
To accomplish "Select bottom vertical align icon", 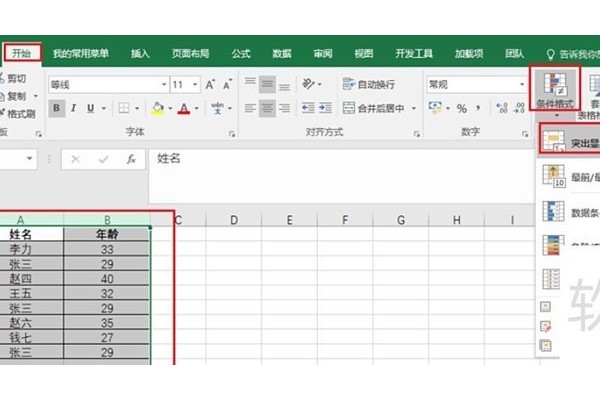I will 284,85.
